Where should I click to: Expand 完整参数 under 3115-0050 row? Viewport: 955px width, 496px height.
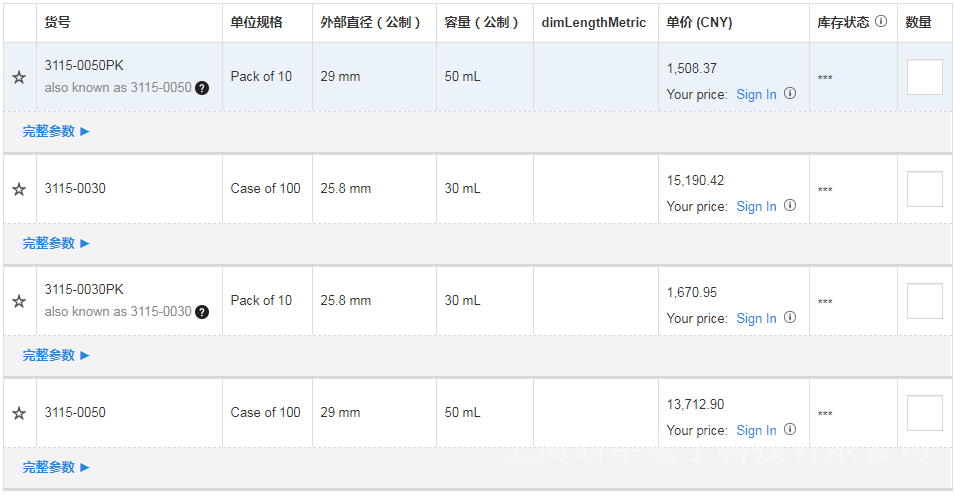56,467
